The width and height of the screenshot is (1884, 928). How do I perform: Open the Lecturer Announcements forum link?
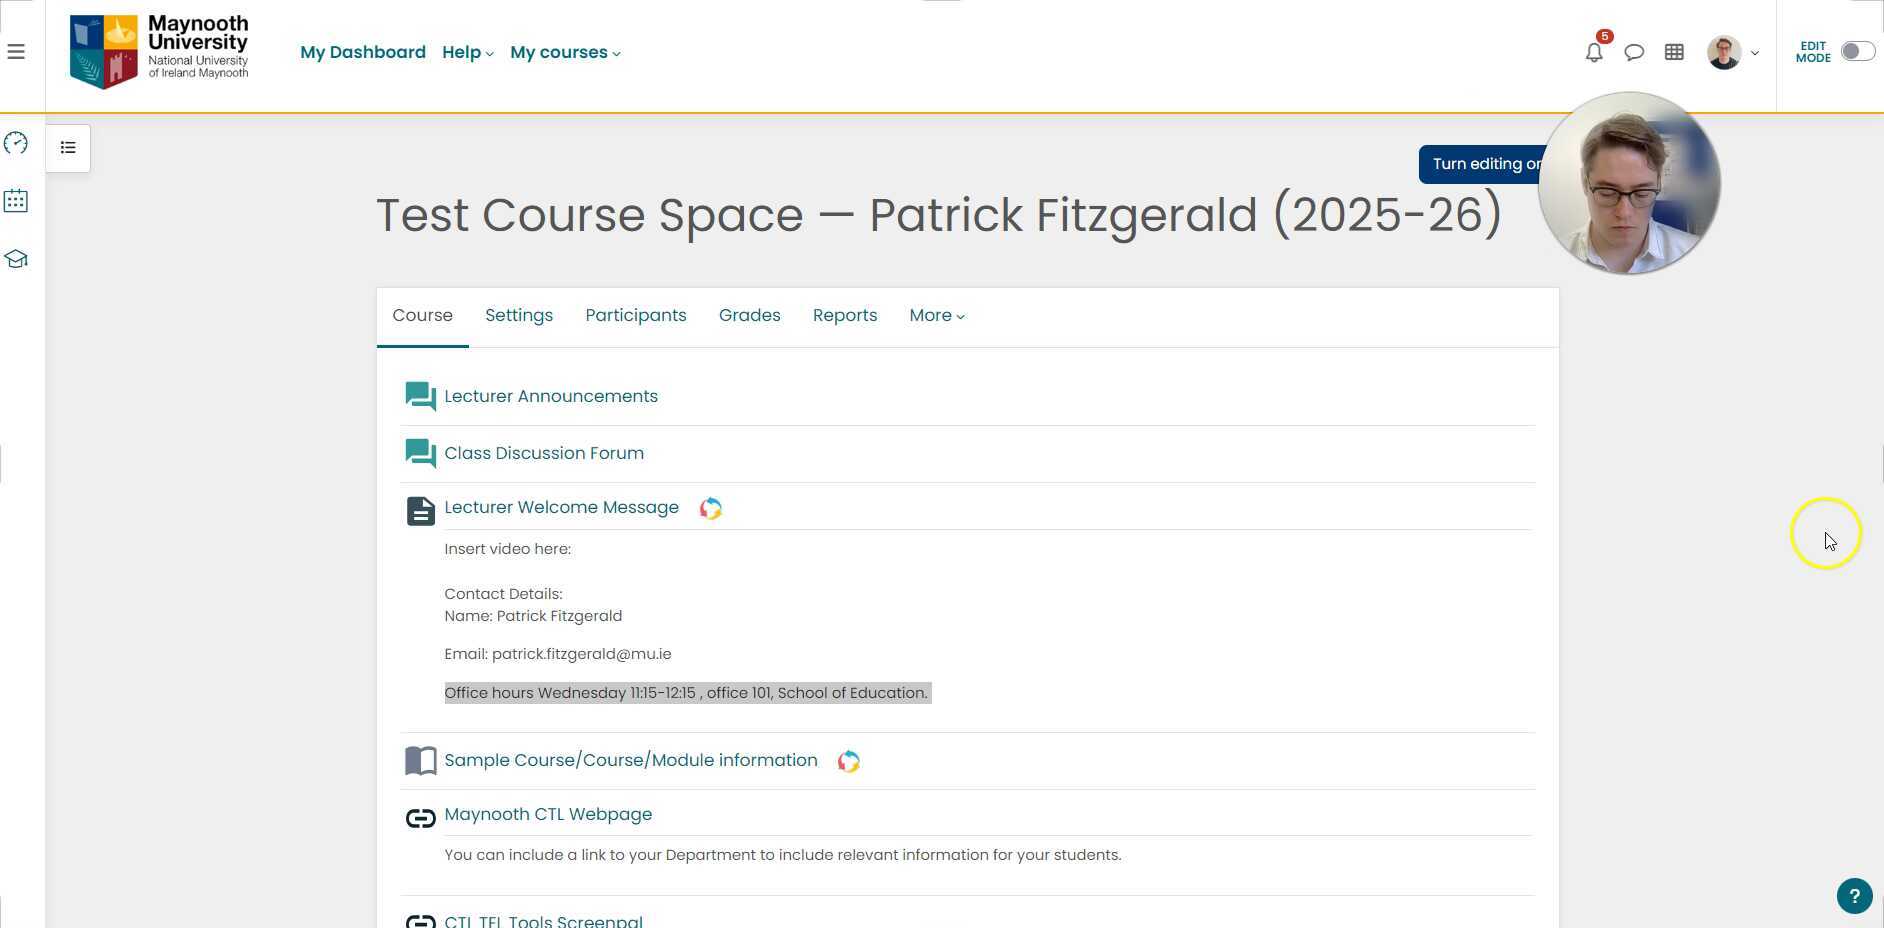pyautogui.click(x=551, y=397)
